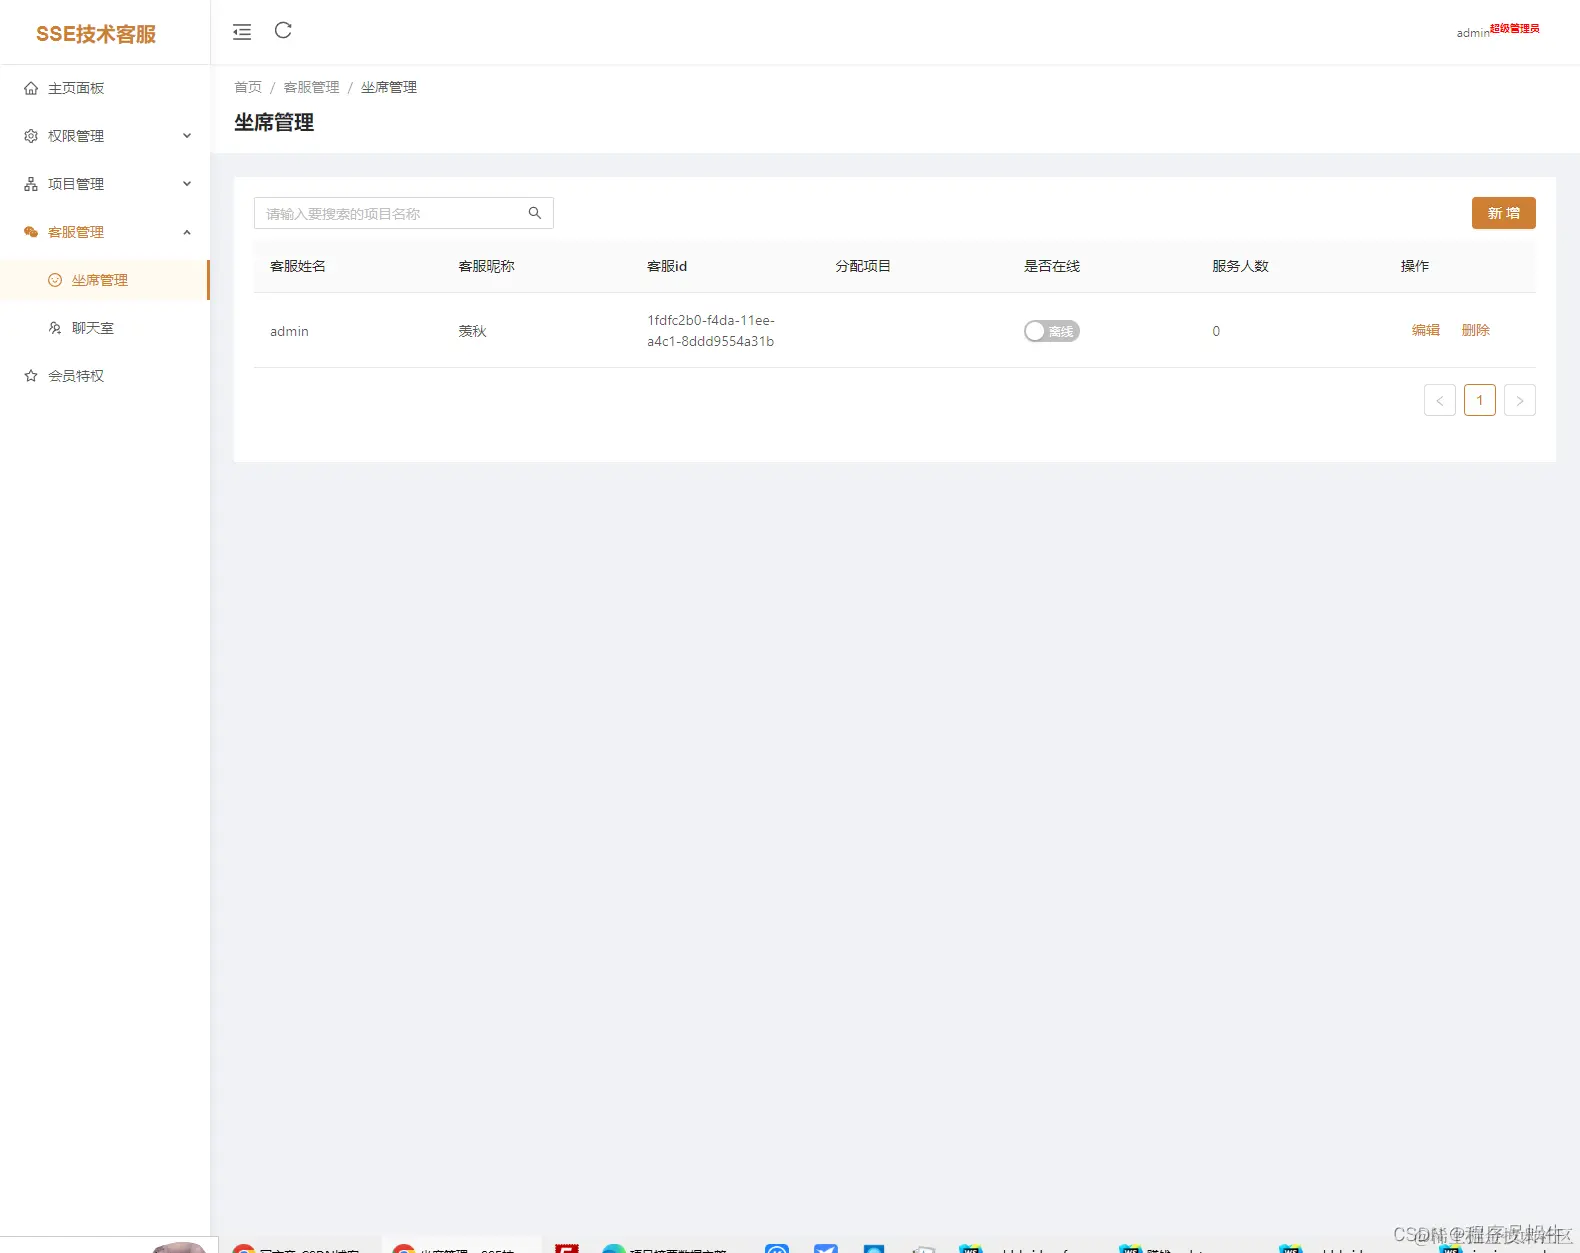Screen dimensions: 1580x1253
Task: Click the magnifier search icon
Action: coord(535,213)
